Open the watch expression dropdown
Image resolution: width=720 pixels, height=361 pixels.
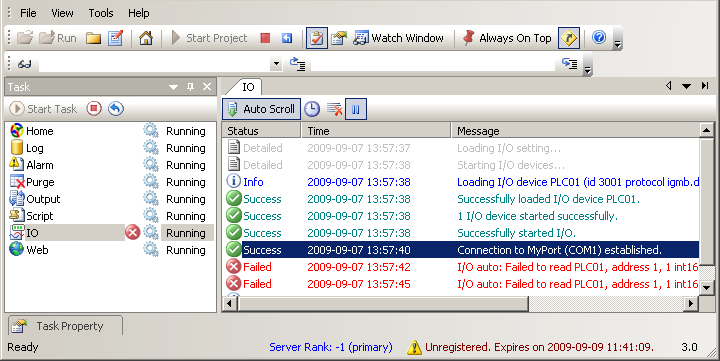276,64
